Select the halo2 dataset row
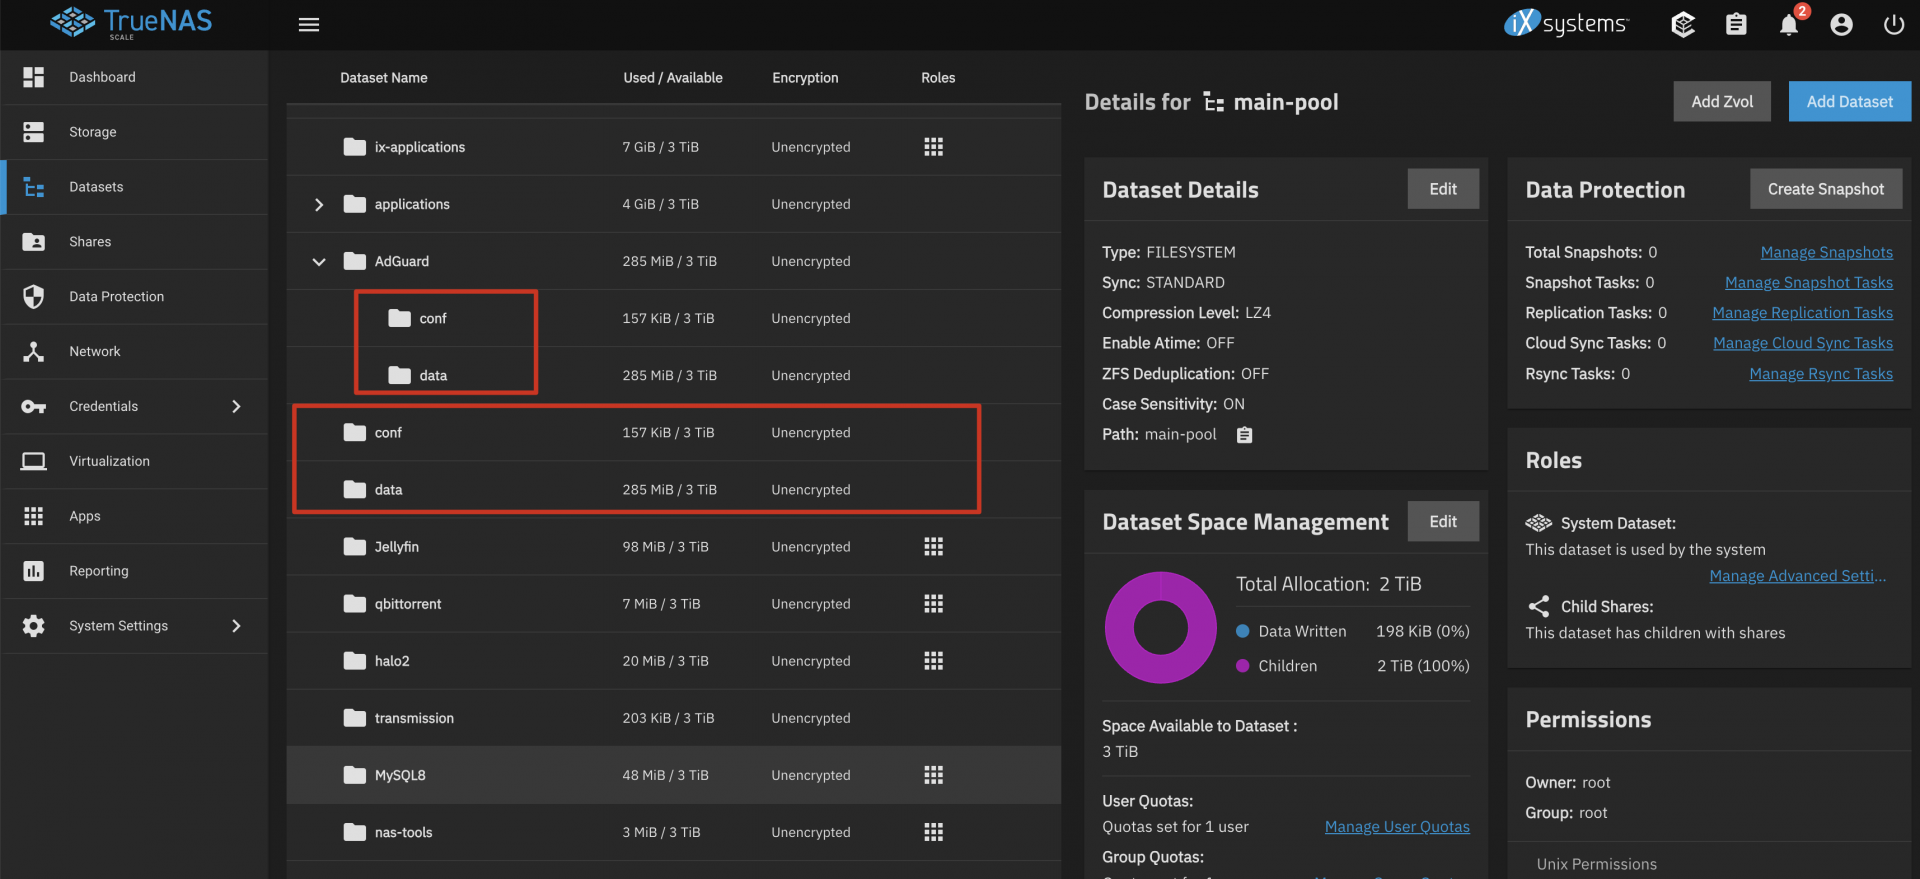The width and height of the screenshot is (1920, 879). pyautogui.click(x=674, y=661)
